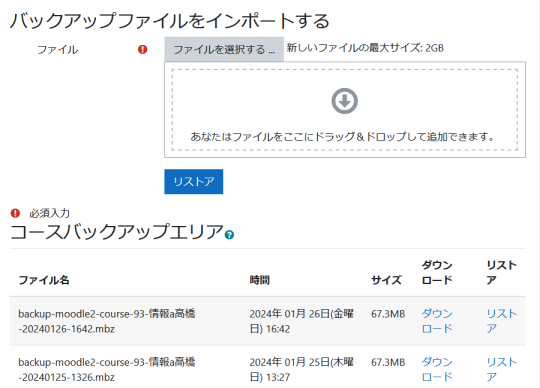Click the ファイル field label
Viewport: 540px width, 388px height.
(x=58, y=50)
